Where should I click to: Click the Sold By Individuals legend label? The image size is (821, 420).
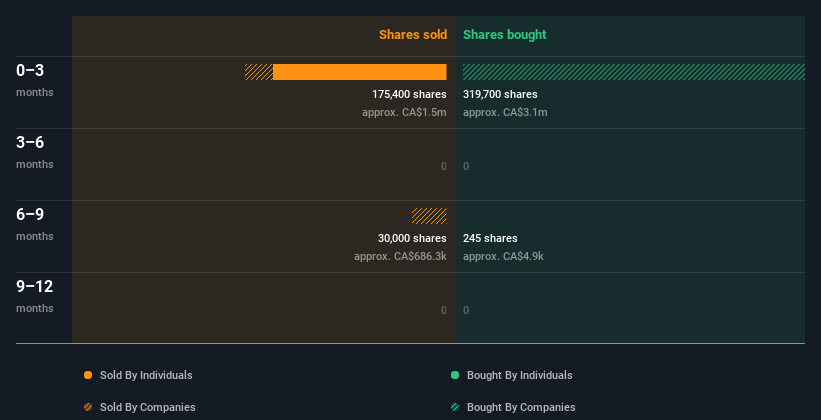146,375
